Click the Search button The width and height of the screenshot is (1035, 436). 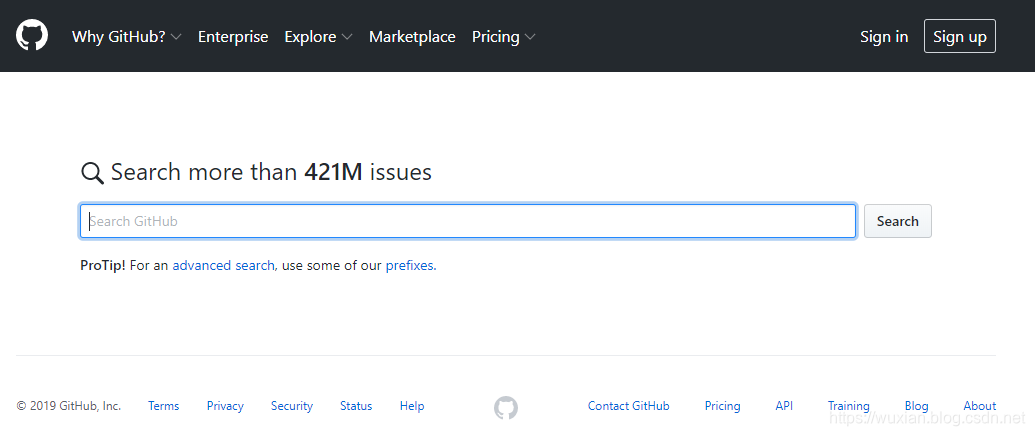click(x=898, y=221)
